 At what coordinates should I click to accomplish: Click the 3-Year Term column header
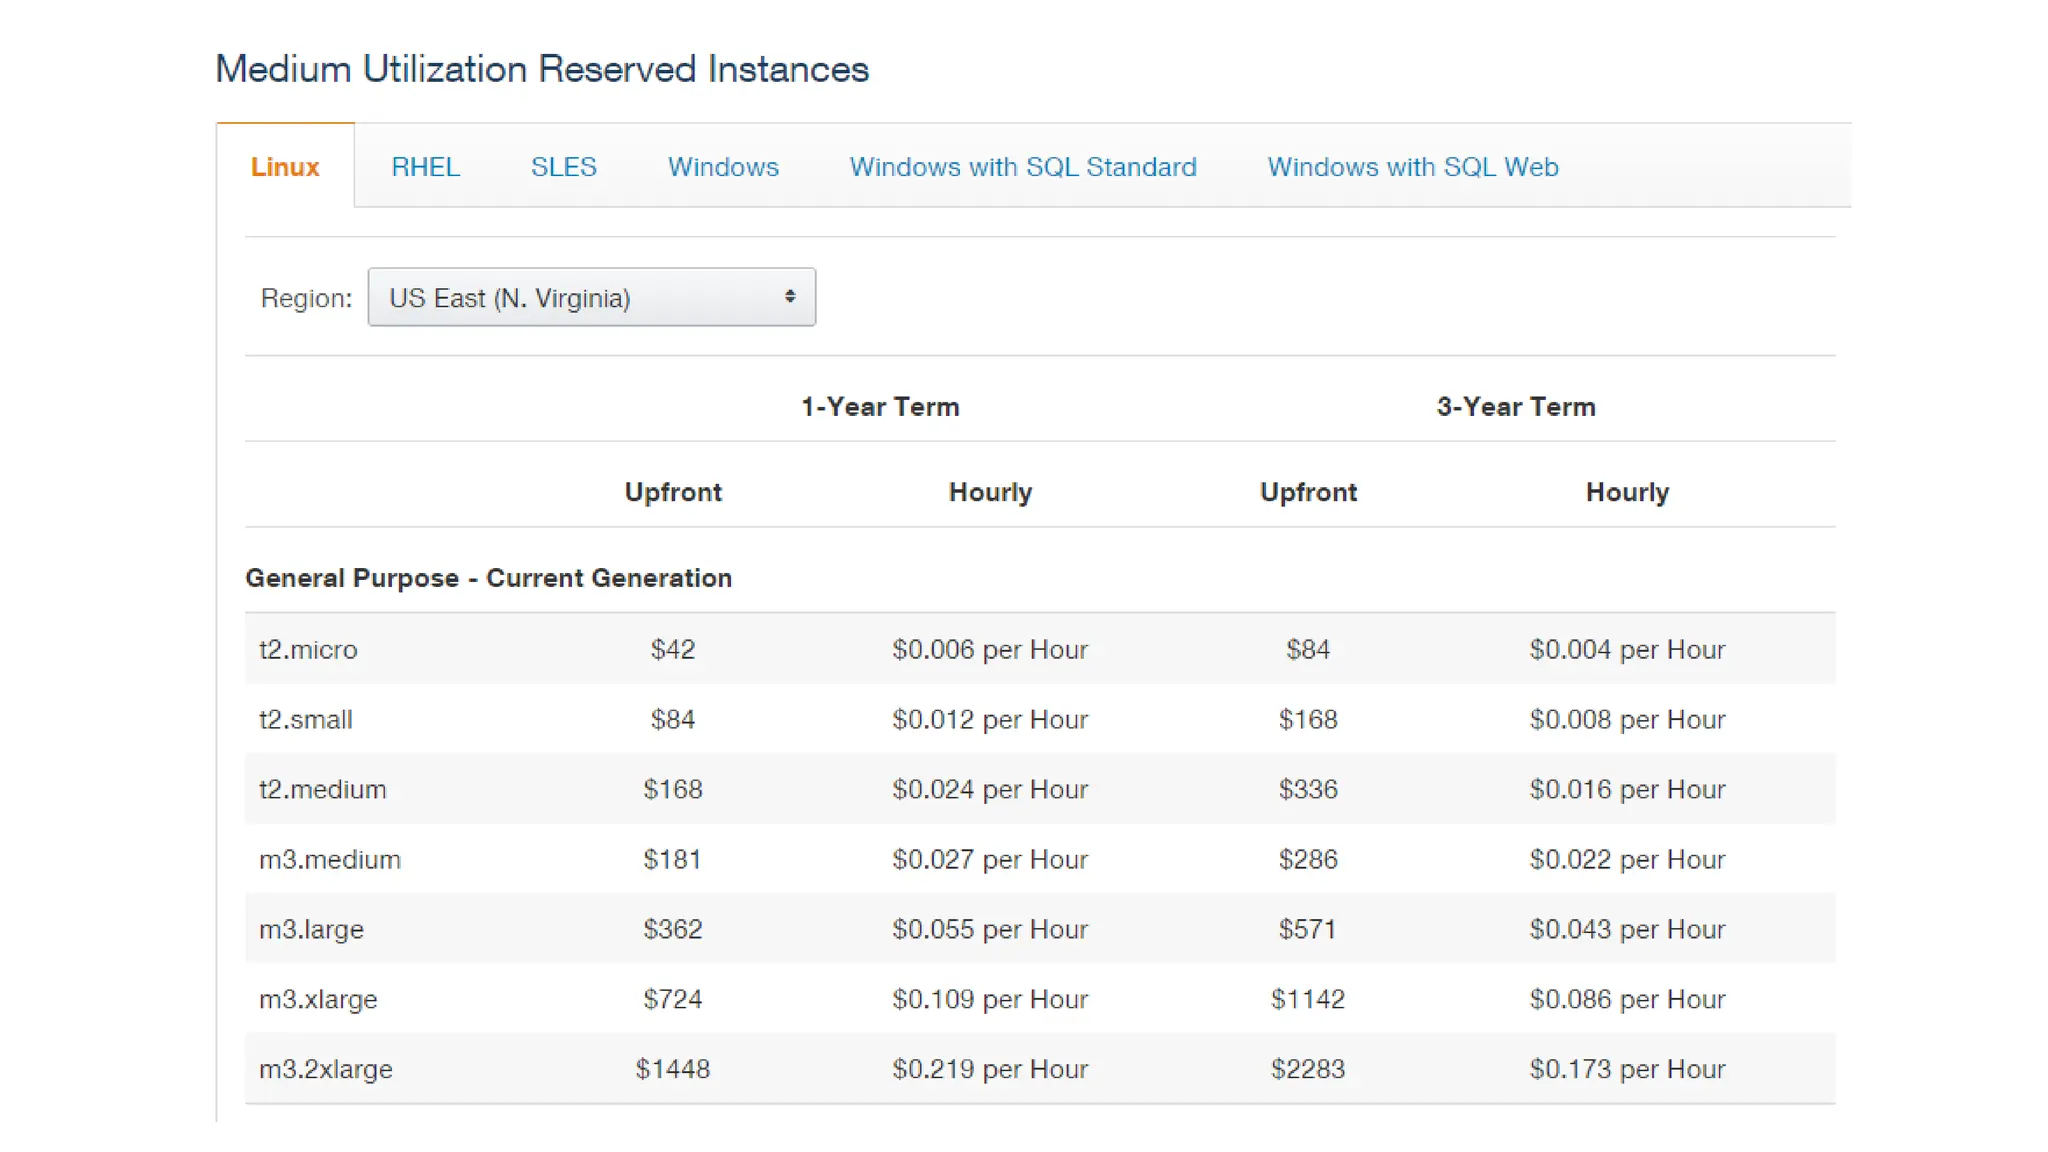click(x=1515, y=407)
